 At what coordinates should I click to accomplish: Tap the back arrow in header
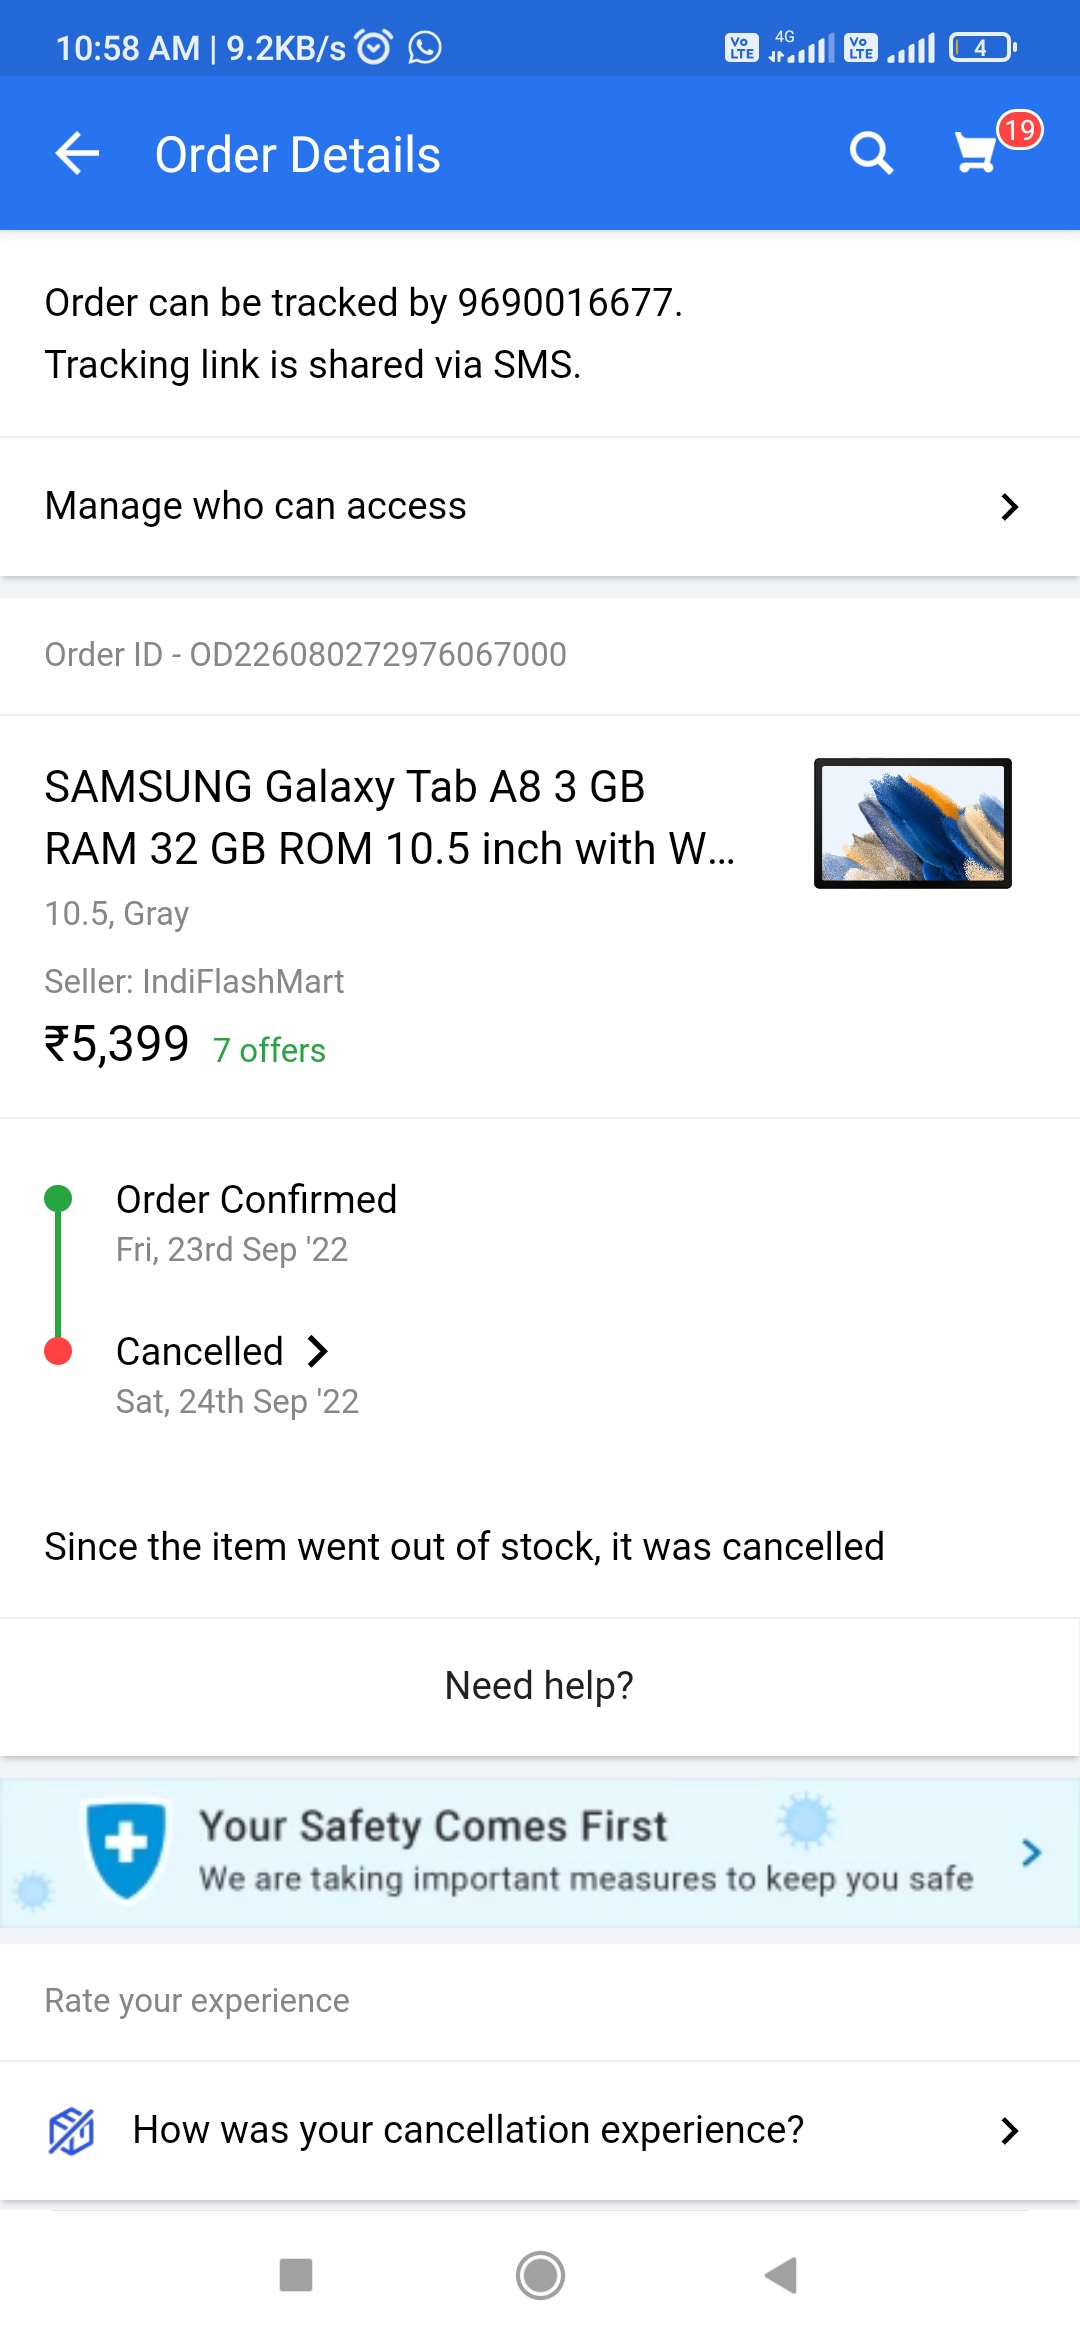[77, 154]
